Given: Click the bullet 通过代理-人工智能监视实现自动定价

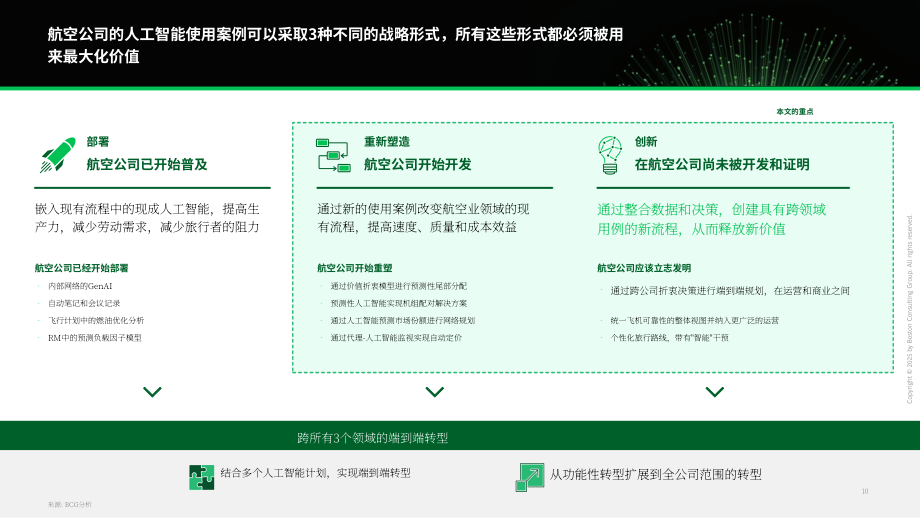Looking at the screenshot, I should (x=396, y=338).
